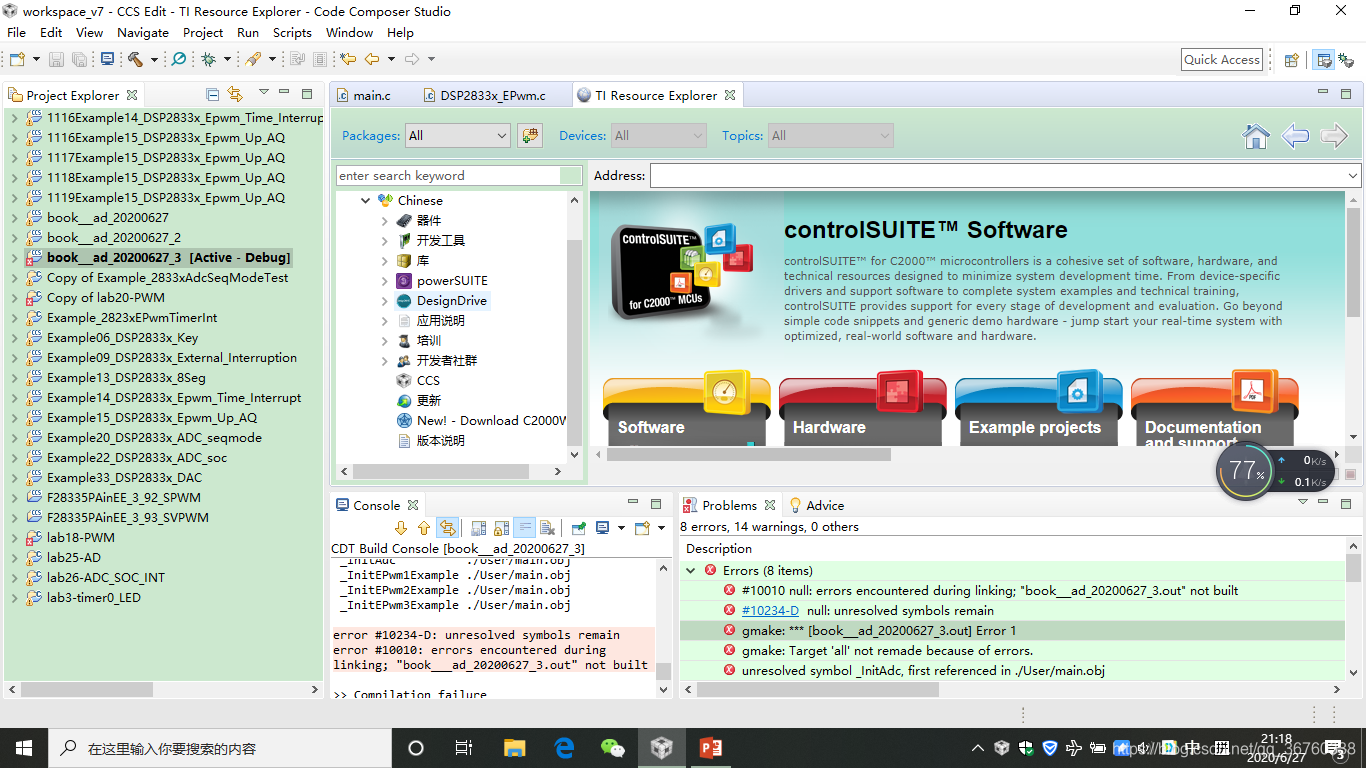Click the package manager icon beside Packages

(x=530, y=135)
